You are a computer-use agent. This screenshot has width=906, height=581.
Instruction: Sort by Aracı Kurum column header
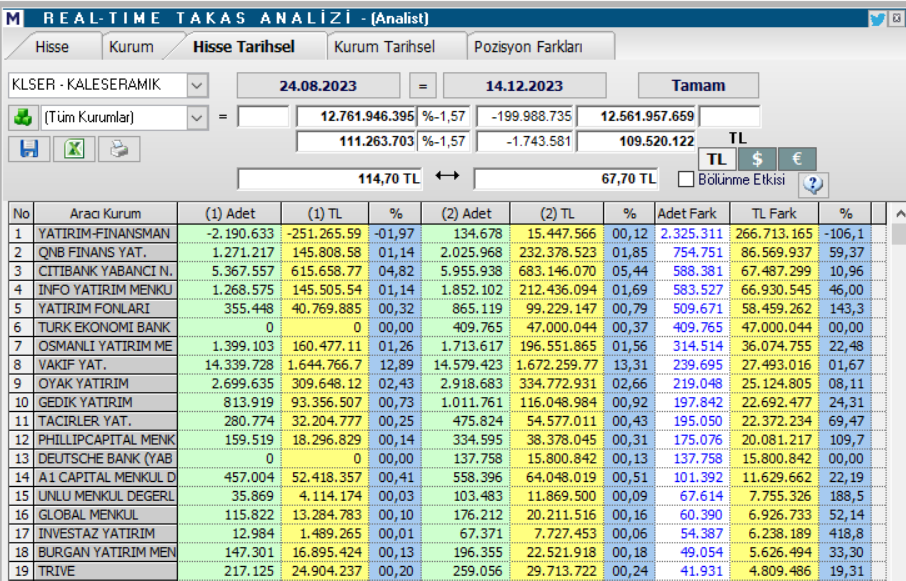point(105,214)
